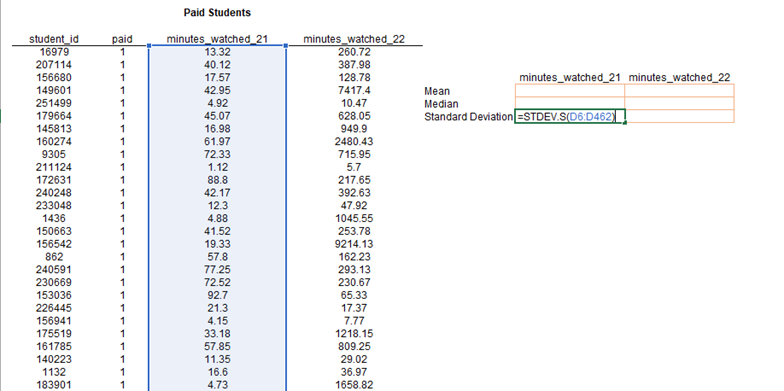
Task: Click the value 45.07 in minutes_watched_21
Action: point(217,116)
